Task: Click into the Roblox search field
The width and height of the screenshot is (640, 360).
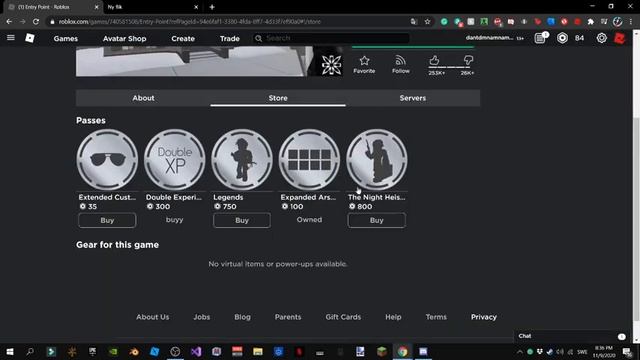Action: coord(331,38)
